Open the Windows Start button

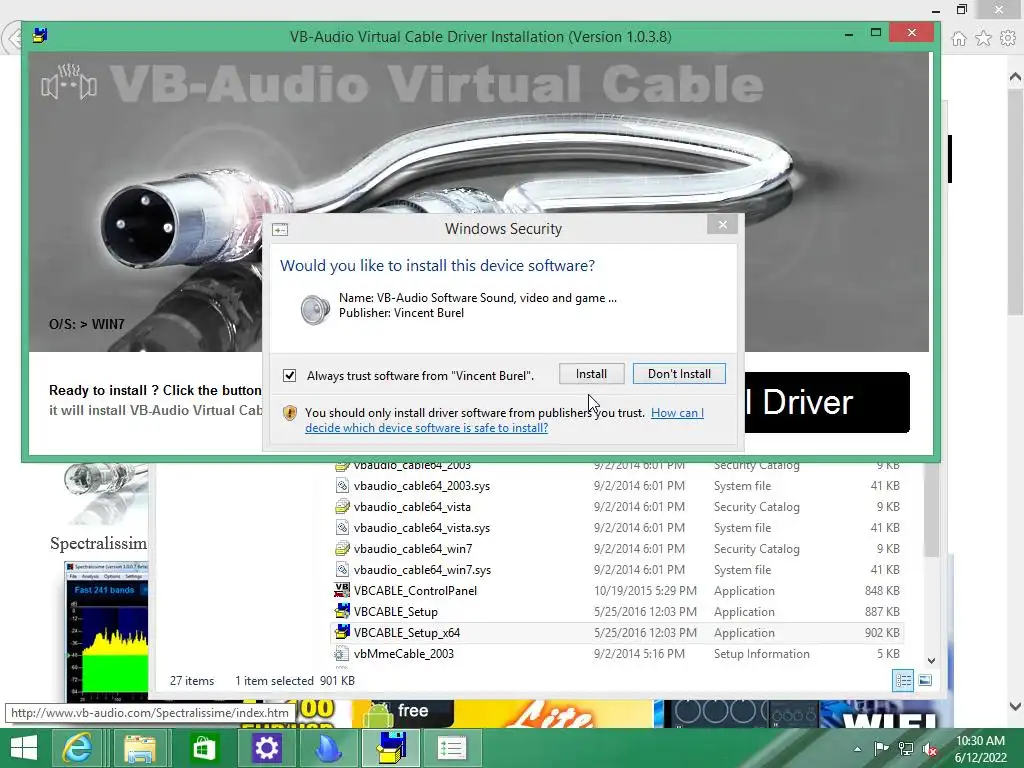click(24, 748)
